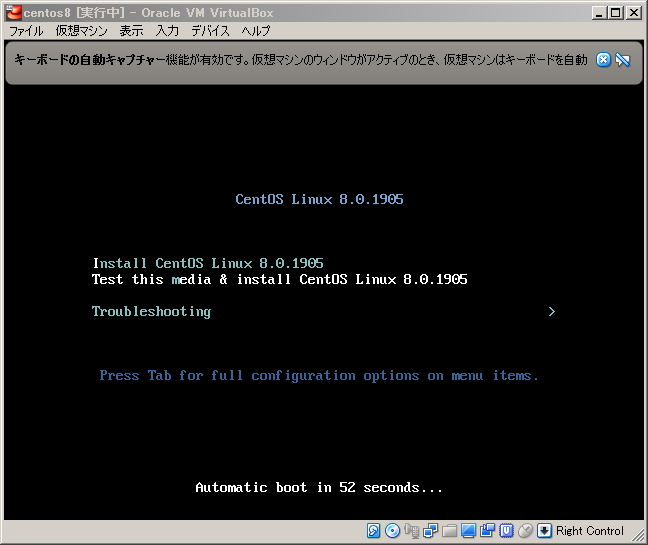Select Install CentOS Linux 8.0.1905 boot entry
The width and height of the screenshot is (648, 545).
208,263
